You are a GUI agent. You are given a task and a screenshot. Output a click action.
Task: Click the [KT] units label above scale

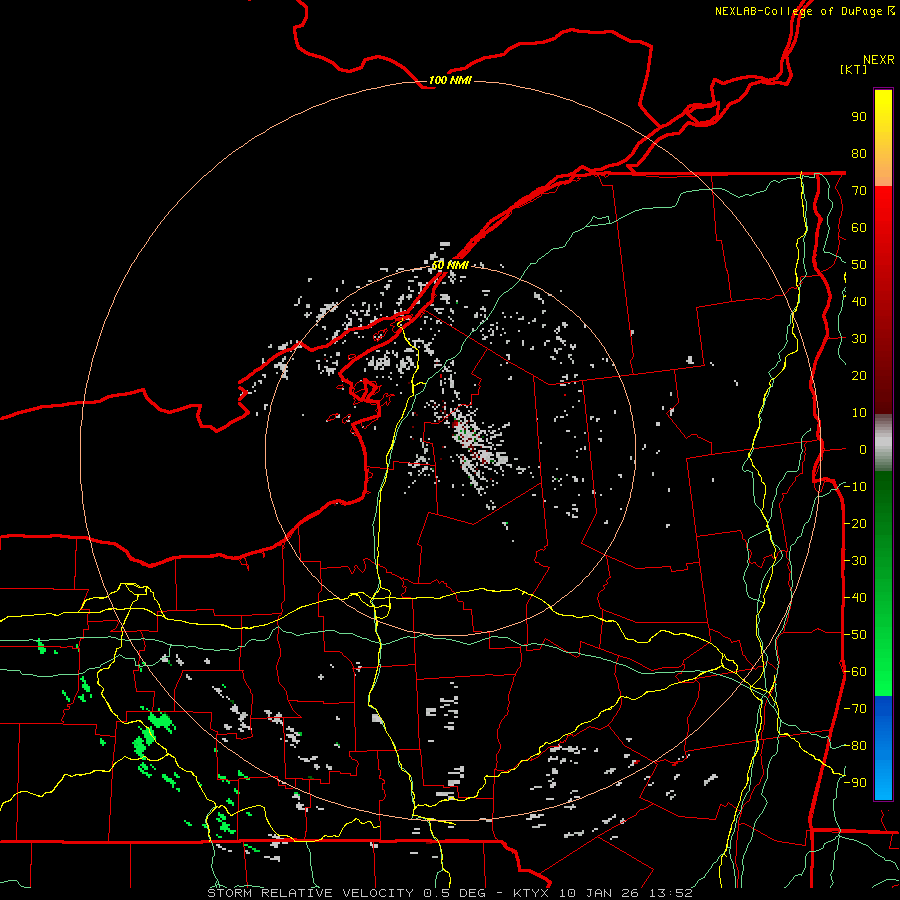tap(854, 69)
